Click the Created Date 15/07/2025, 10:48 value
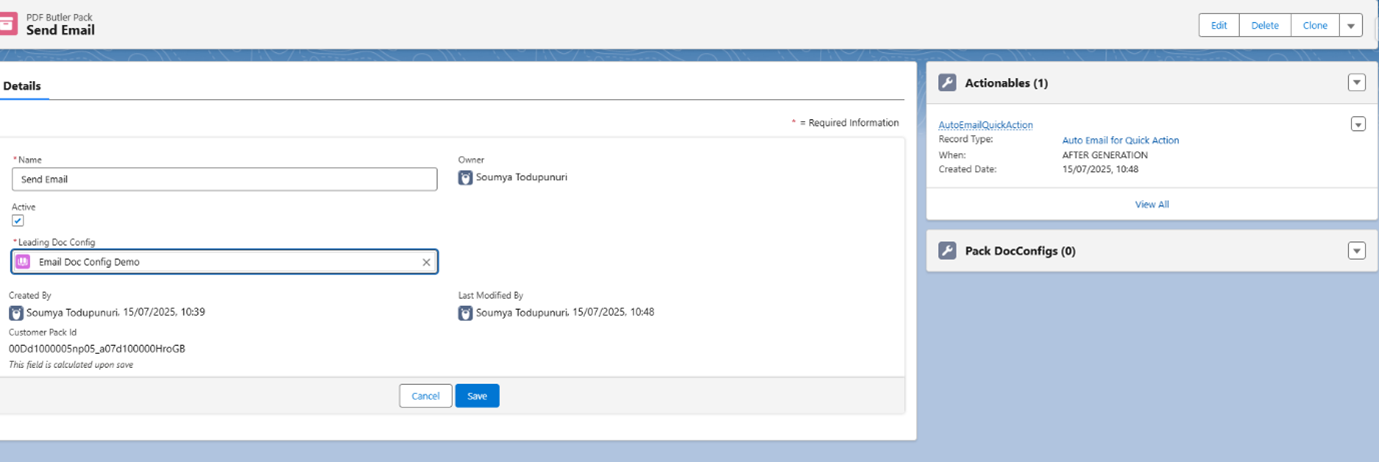The height and width of the screenshot is (462, 1379). (x=1100, y=169)
